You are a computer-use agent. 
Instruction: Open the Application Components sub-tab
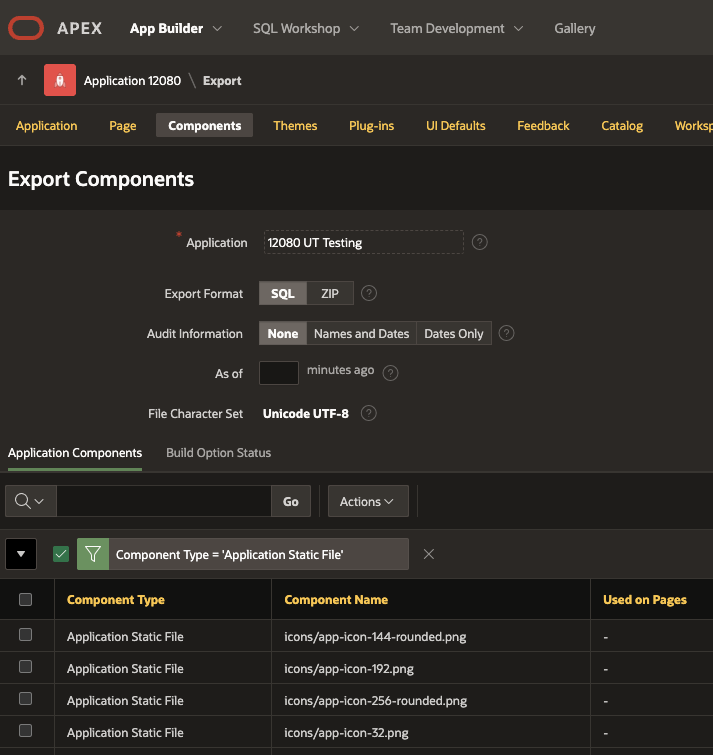click(x=75, y=453)
